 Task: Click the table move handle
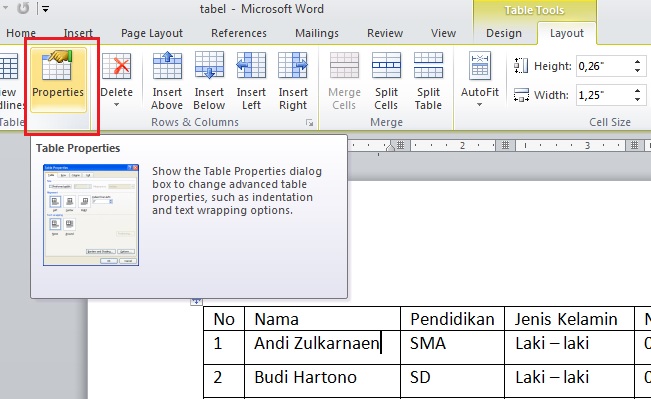tap(196, 301)
